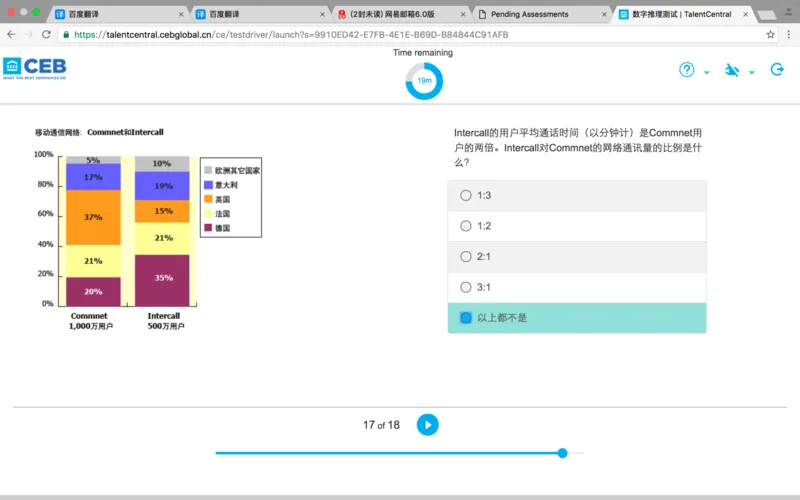Click the orange 英国 legend swatch
The image size is (800, 500).
[x=208, y=198]
